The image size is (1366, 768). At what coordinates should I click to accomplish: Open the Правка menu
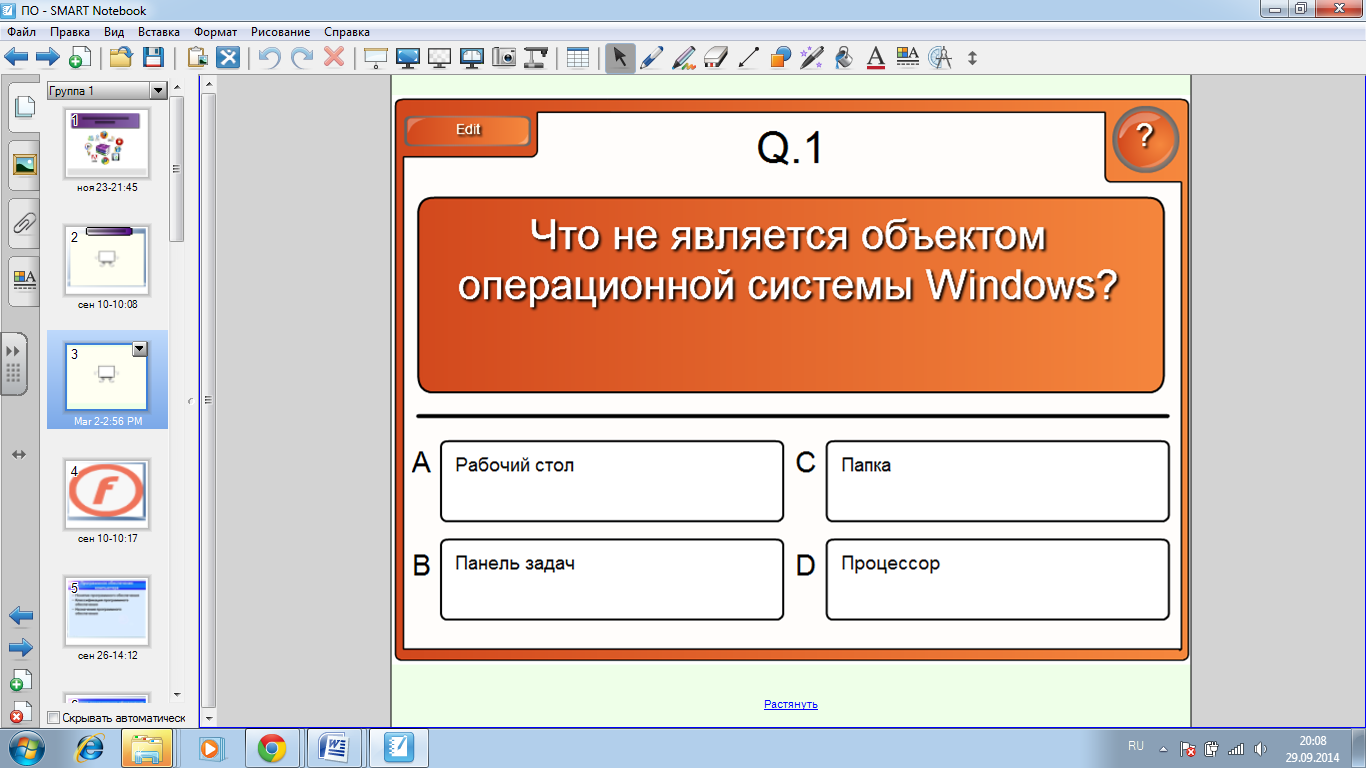pyautogui.click(x=70, y=32)
